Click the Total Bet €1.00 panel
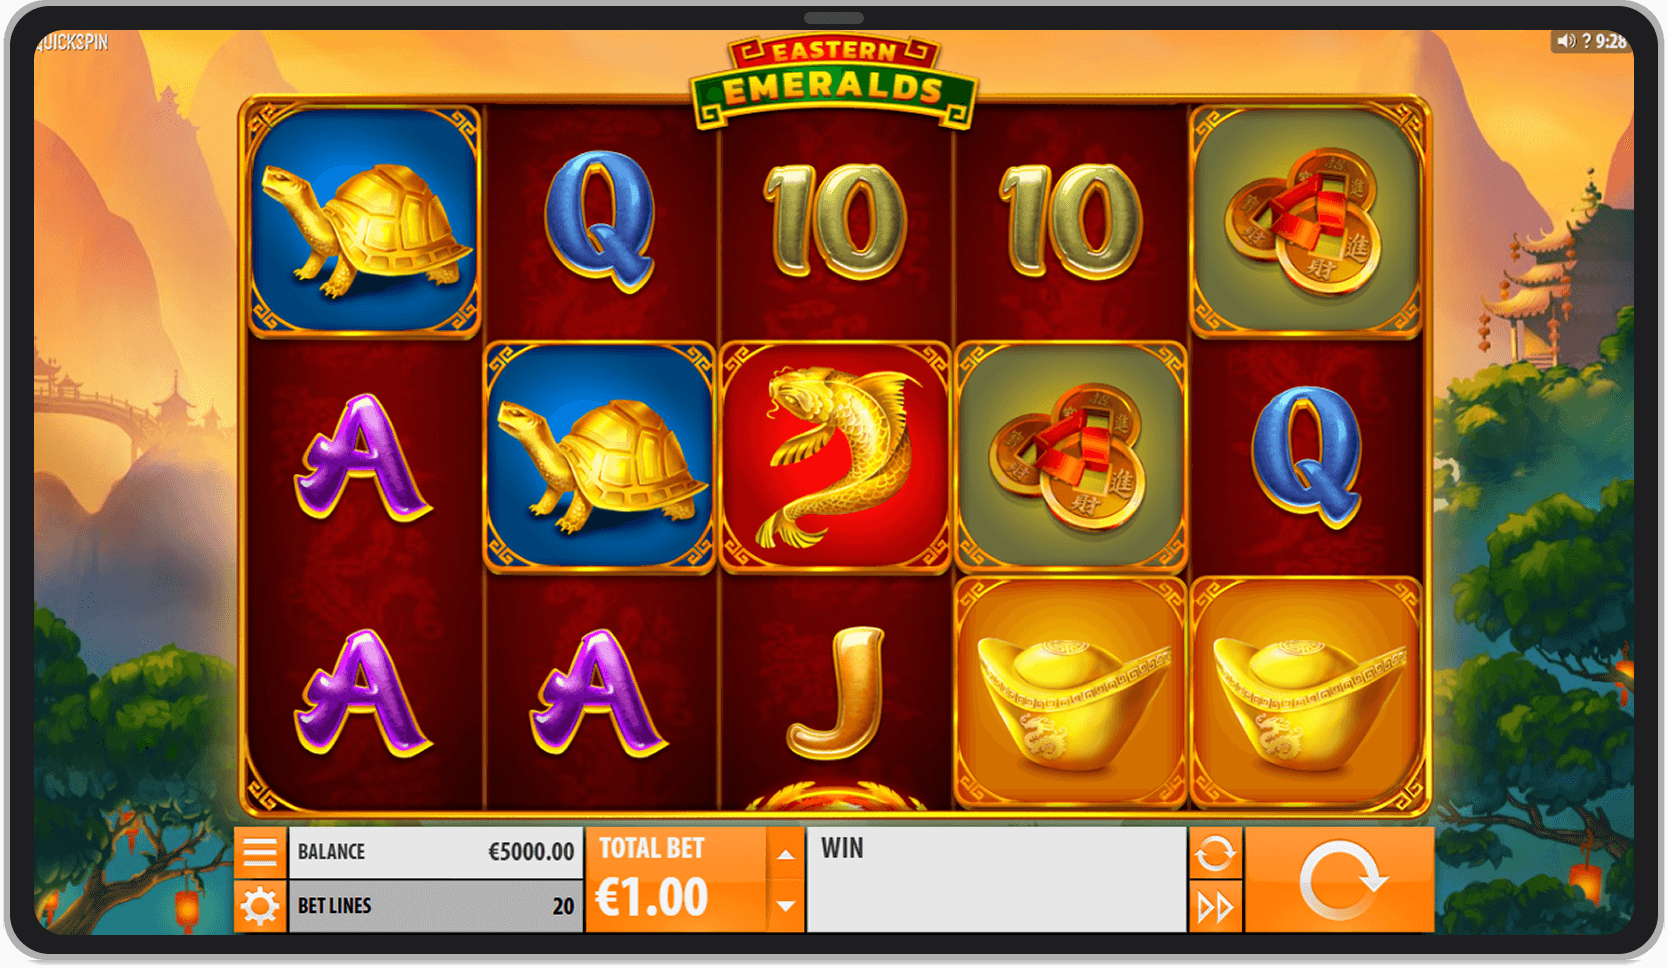Screen dimensions: 1668x968 point(677,880)
